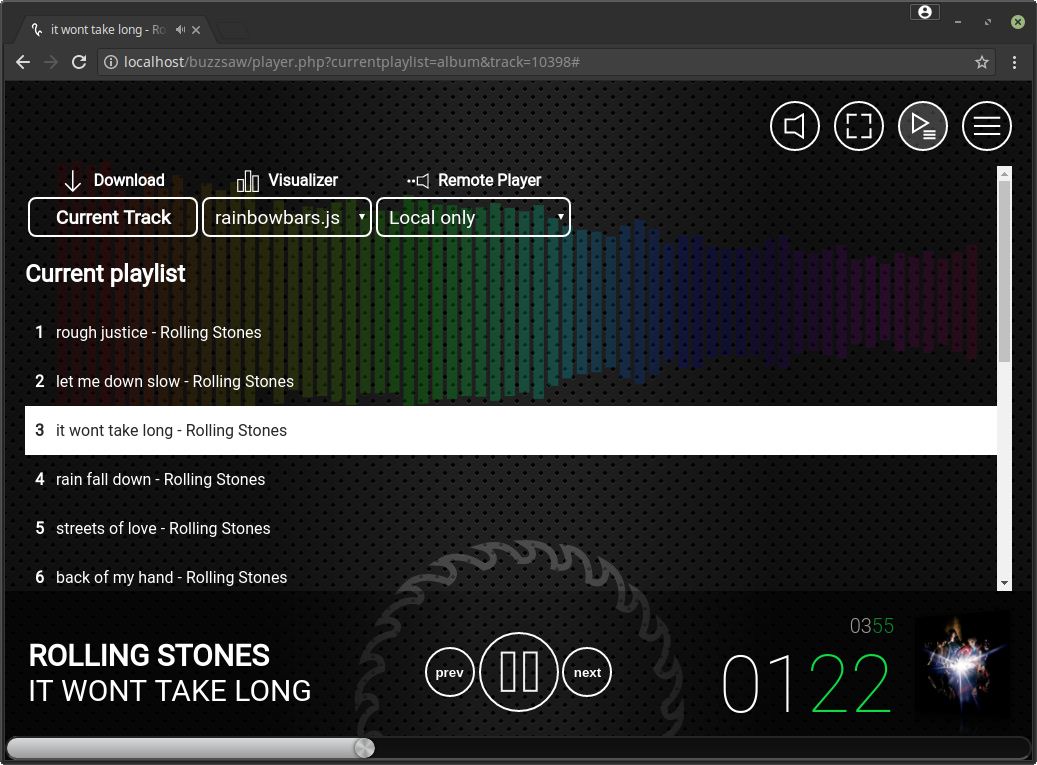The image size is (1037, 765).
Task: Click the browser forward arrow
Action: (x=51, y=62)
